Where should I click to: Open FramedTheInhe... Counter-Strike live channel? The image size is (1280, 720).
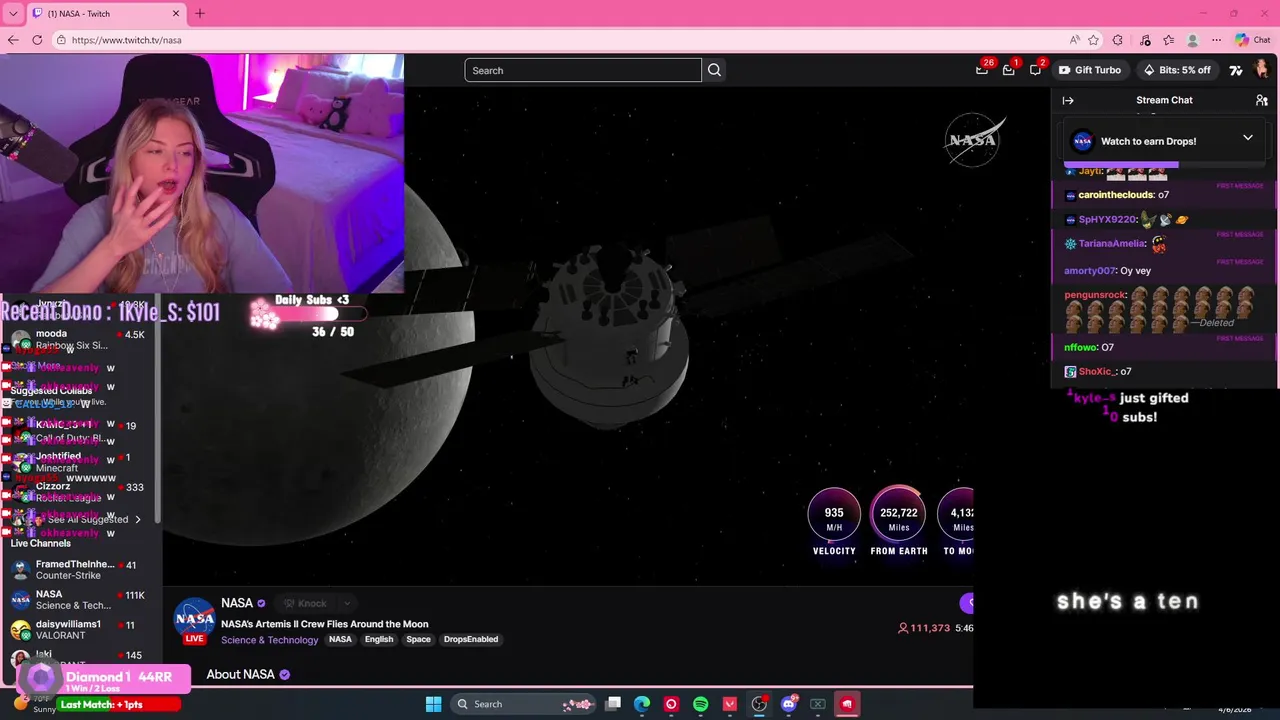pyautogui.click(x=80, y=570)
